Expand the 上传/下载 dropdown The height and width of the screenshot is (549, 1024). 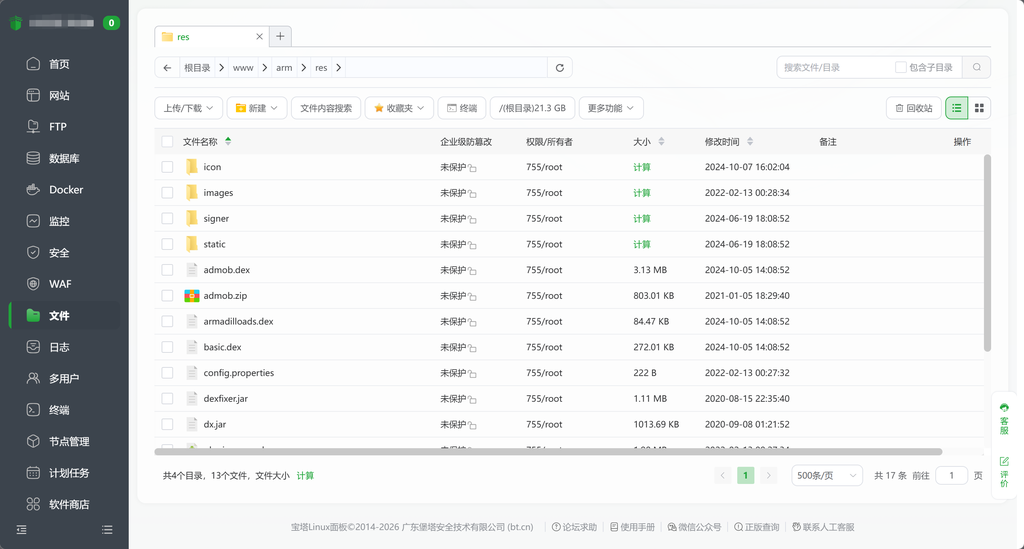coord(188,108)
